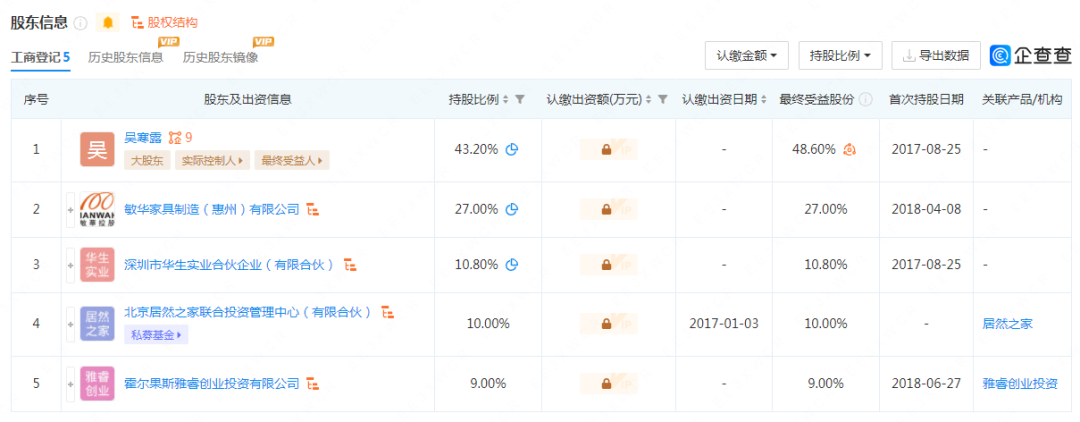Switch to 历史股东信息 tab
1080x422 pixels.
click(x=125, y=57)
